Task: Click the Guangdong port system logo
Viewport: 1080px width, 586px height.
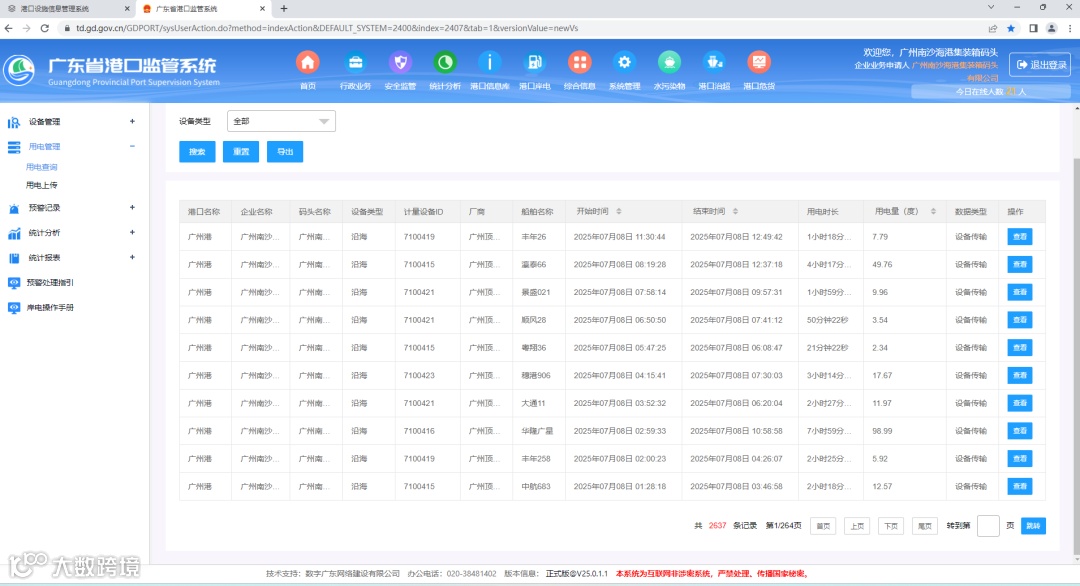Action: (x=19, y=70)
